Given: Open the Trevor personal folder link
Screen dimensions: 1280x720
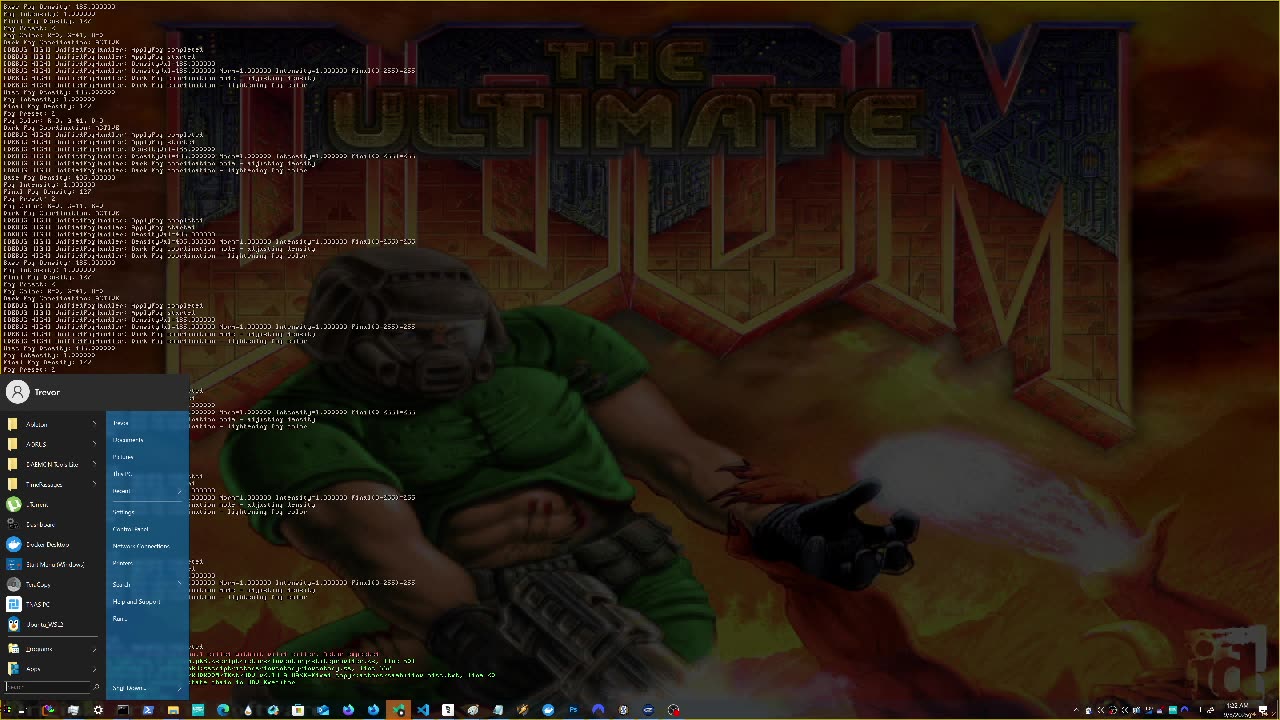Looking at the screenshot, I should (121, 423).
